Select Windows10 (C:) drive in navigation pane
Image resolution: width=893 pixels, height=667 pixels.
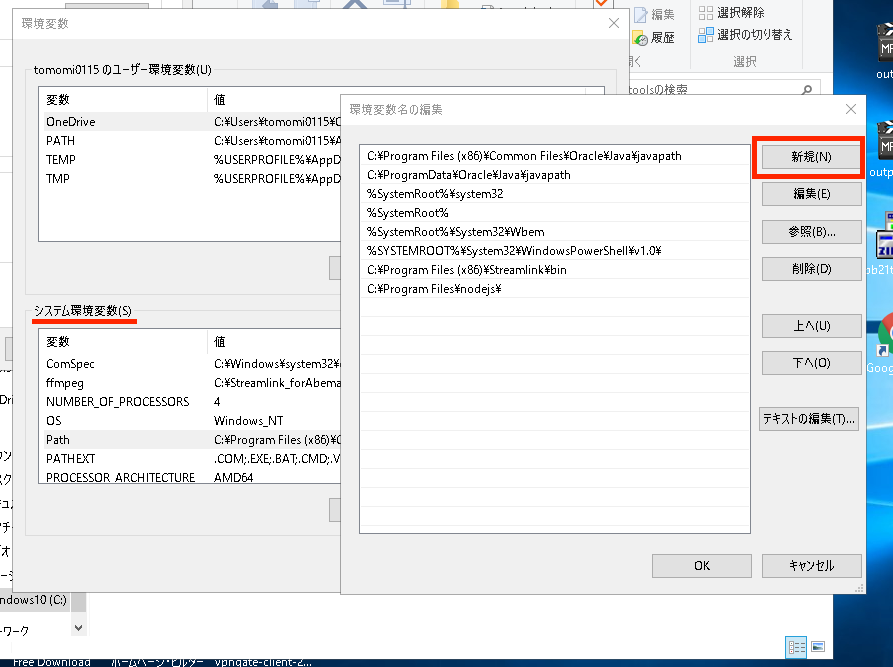(33, 600)
